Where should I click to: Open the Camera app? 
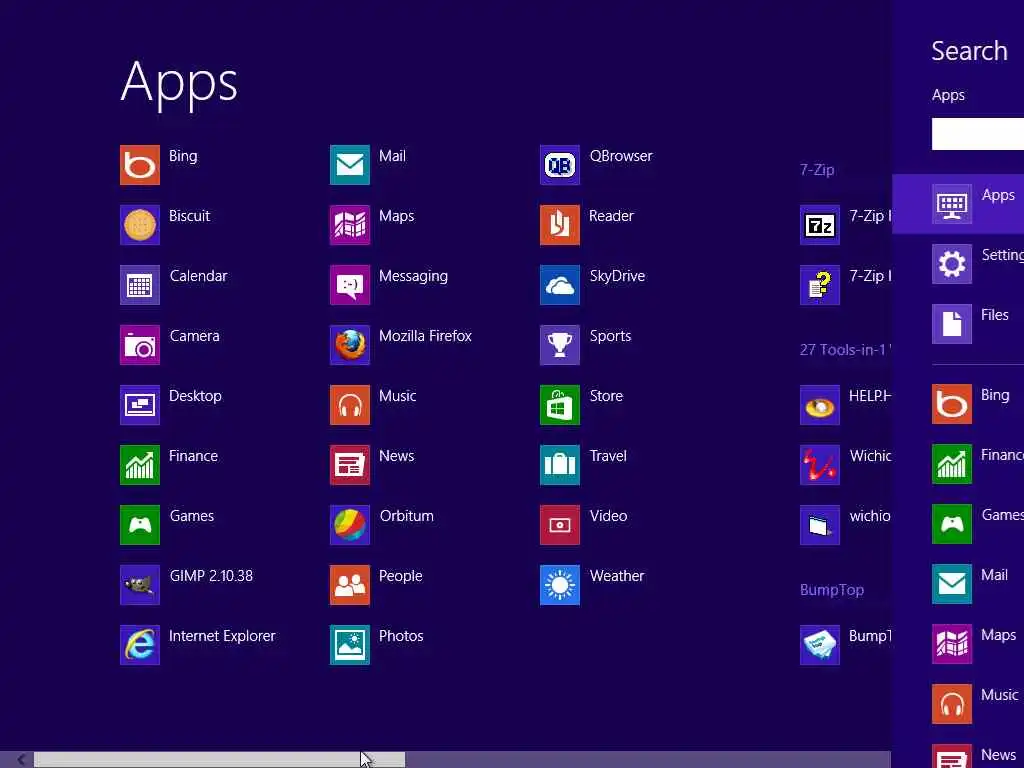pos(140,345)
